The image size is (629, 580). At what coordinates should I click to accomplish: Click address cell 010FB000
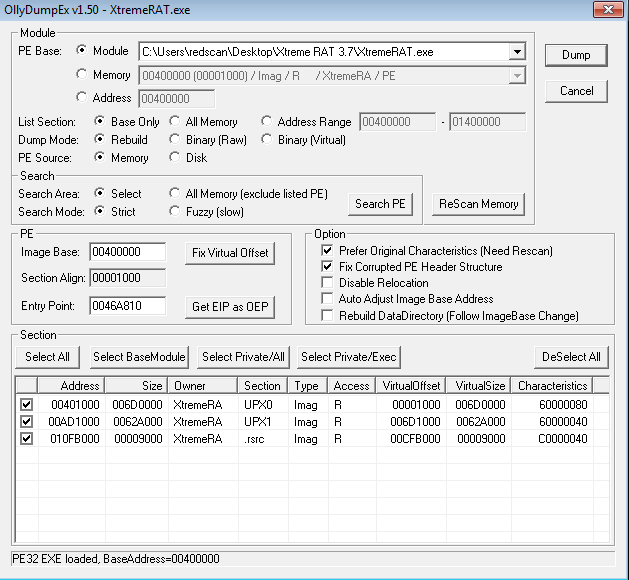(x=75, y=439)
